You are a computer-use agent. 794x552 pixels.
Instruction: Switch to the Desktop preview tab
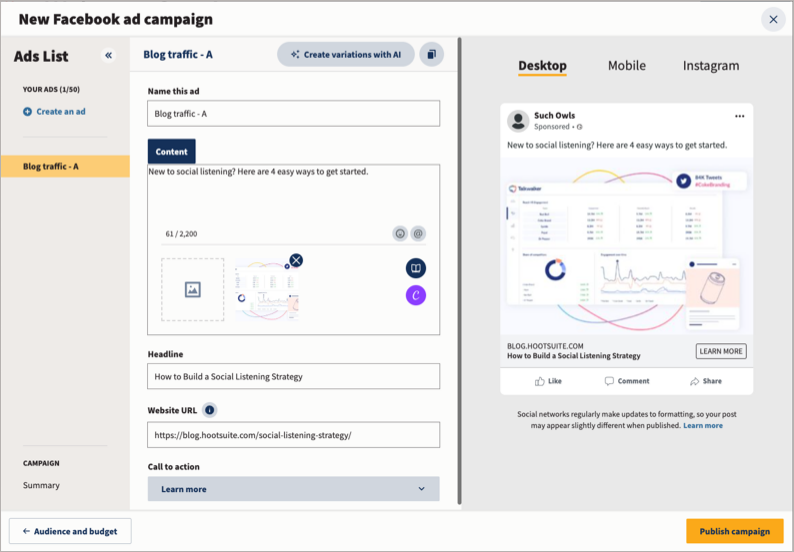click(x=542, y=65)
